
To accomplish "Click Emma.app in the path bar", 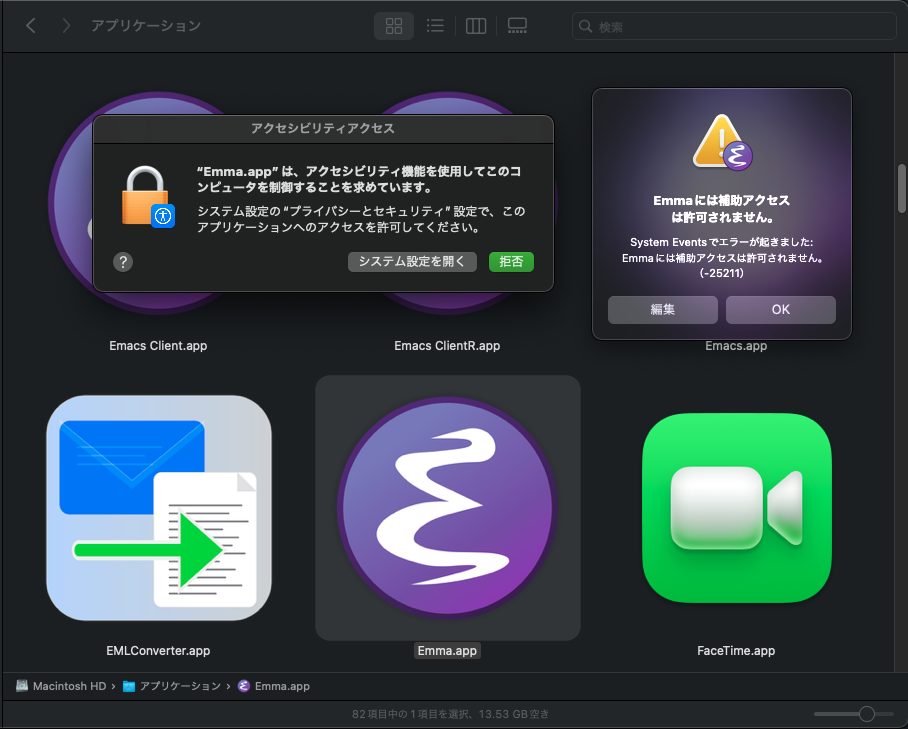I will [274, 686].
